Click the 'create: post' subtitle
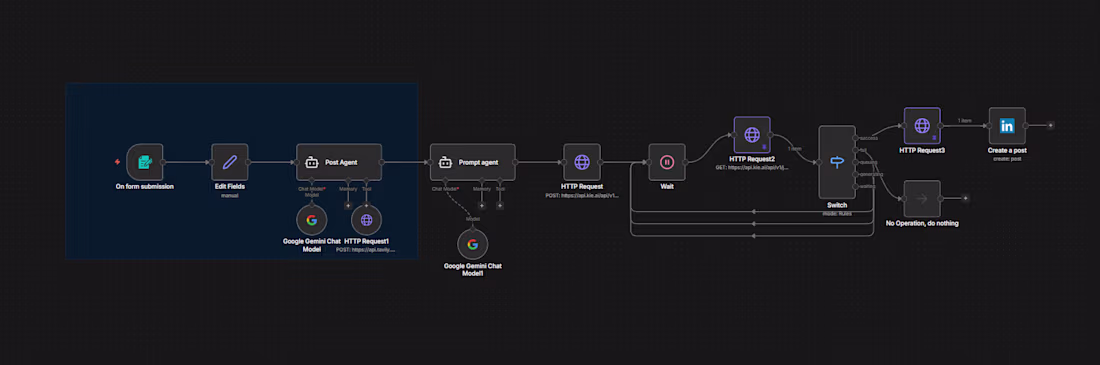 (x=1007, y=159)
